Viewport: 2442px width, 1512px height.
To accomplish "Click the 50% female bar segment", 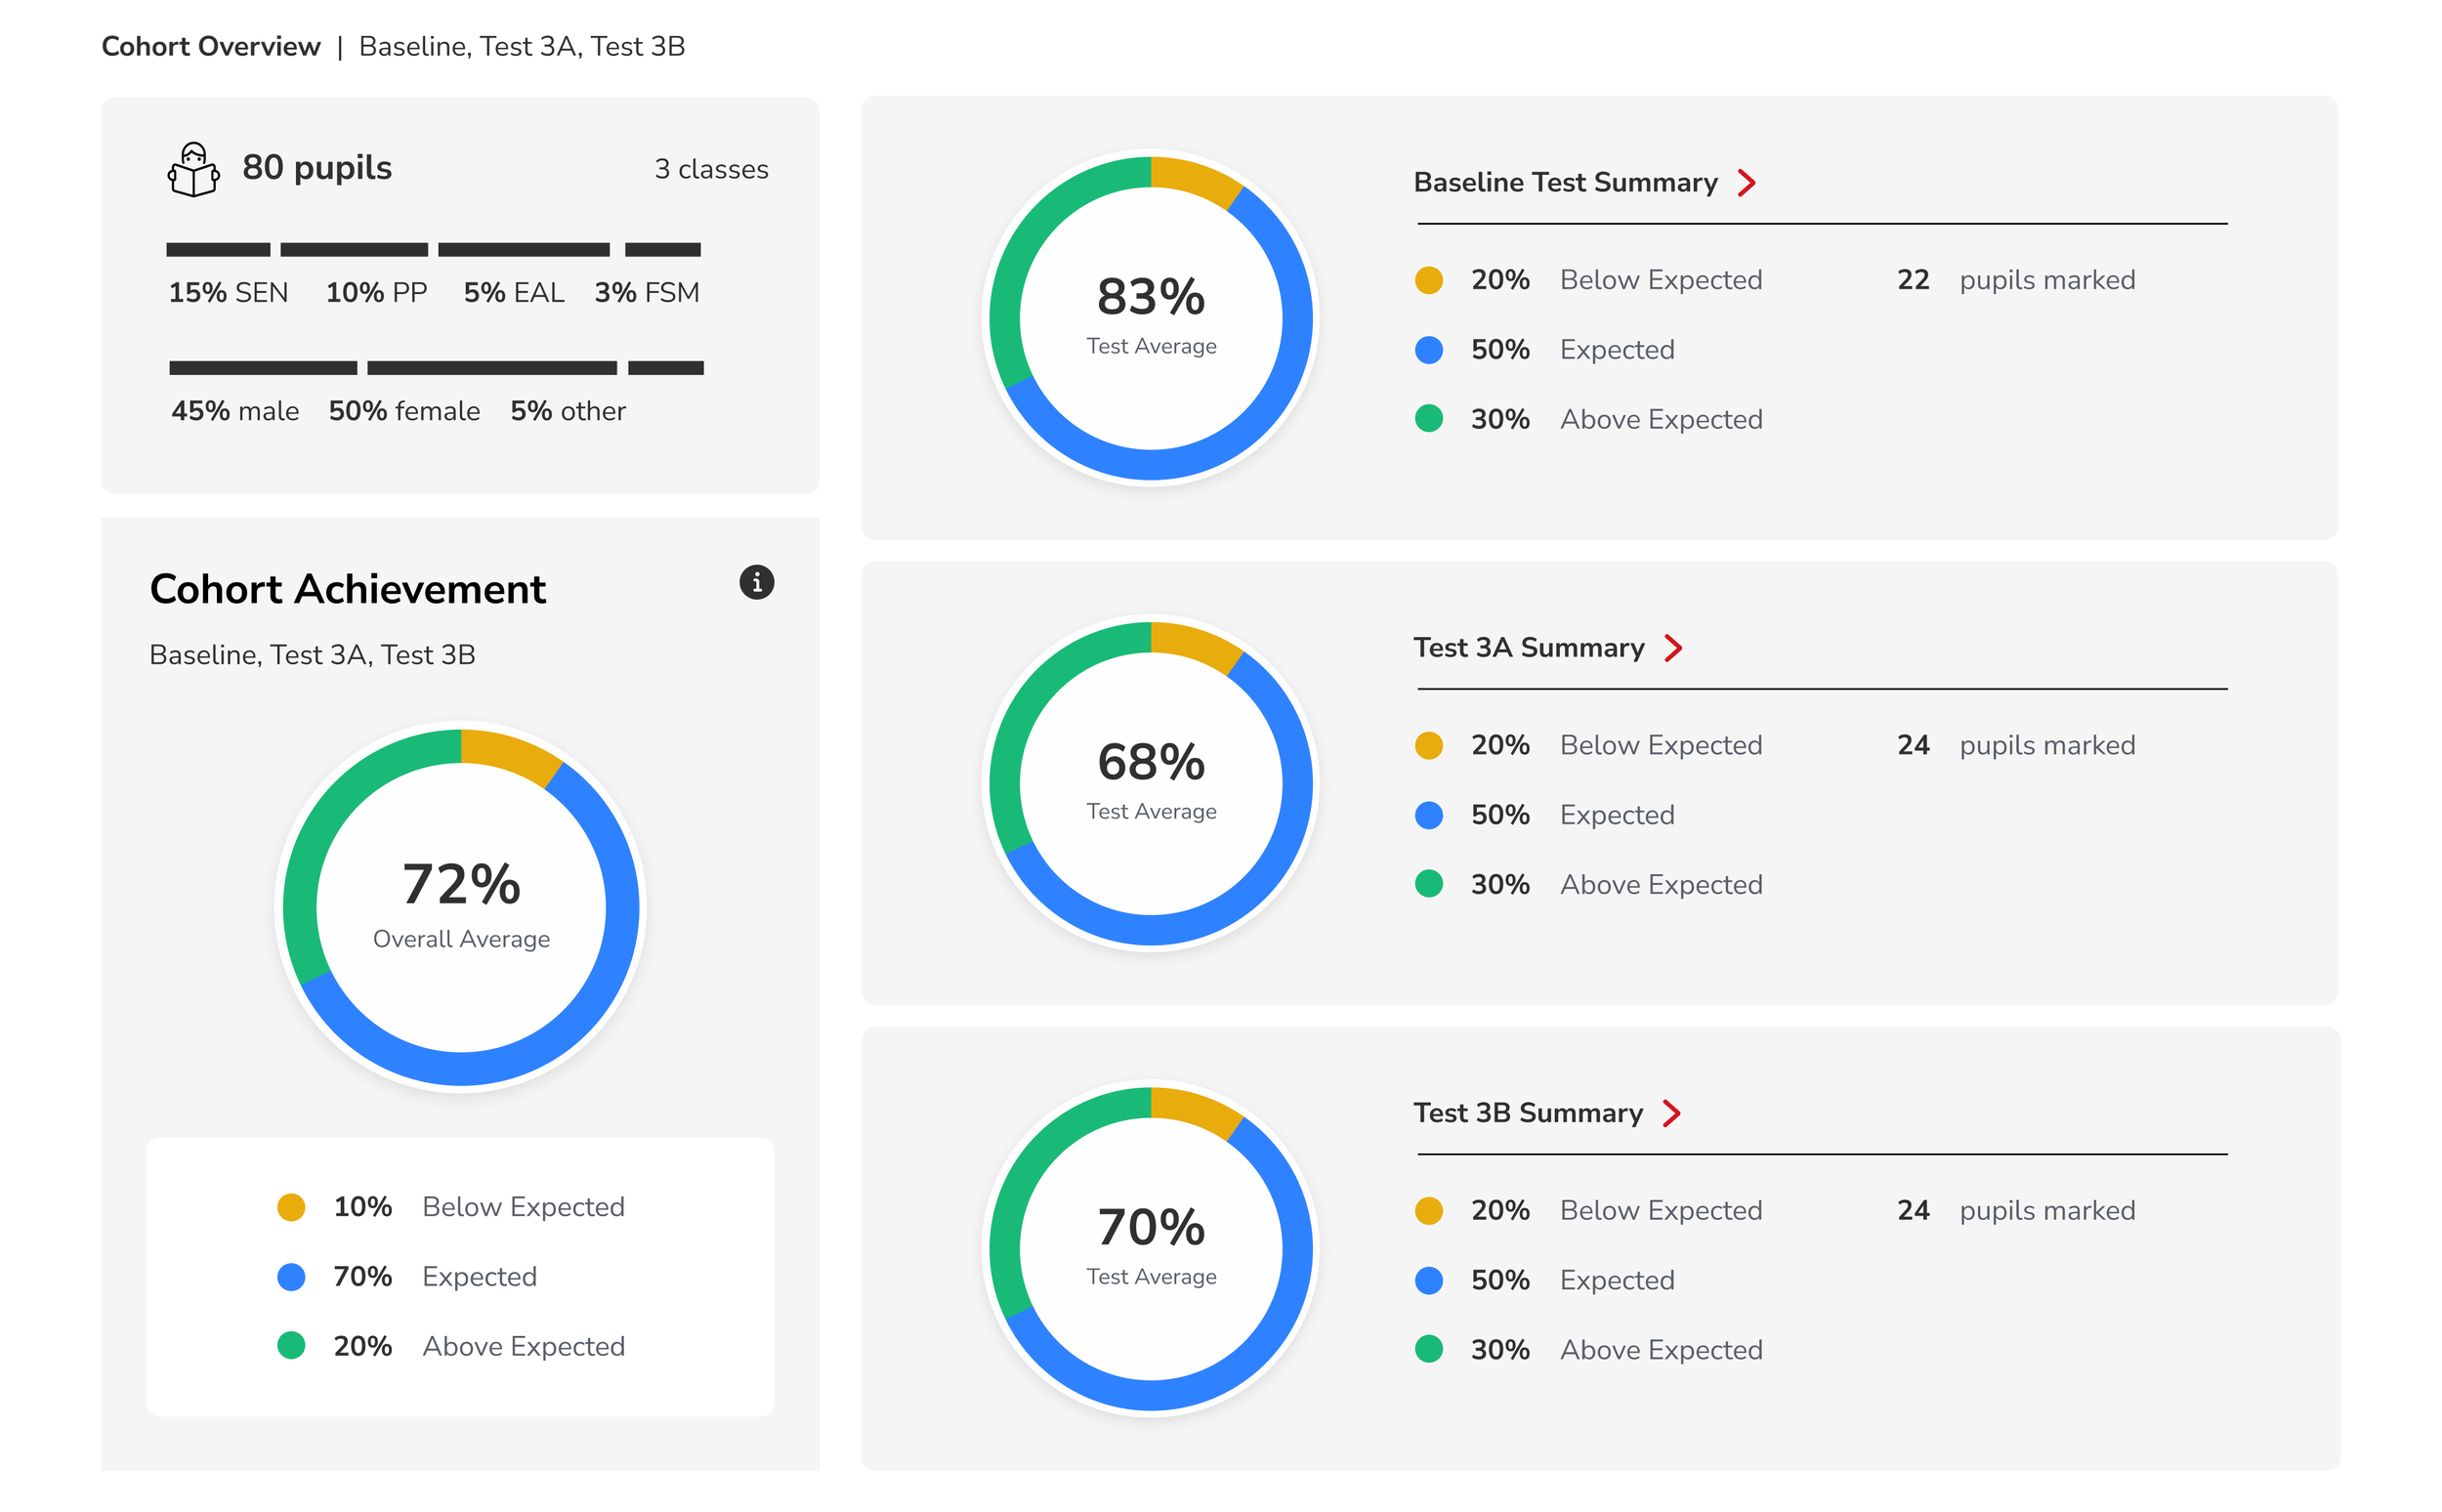I will 491,368.
